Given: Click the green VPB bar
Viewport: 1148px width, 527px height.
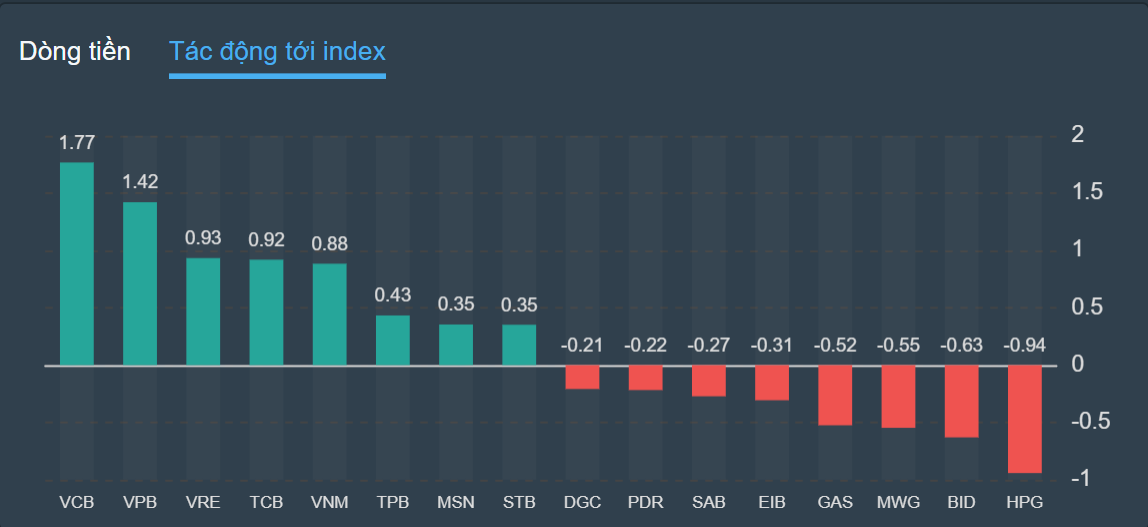Looking at the screenshot, I should pyautogui.click(x=140, y=284).
